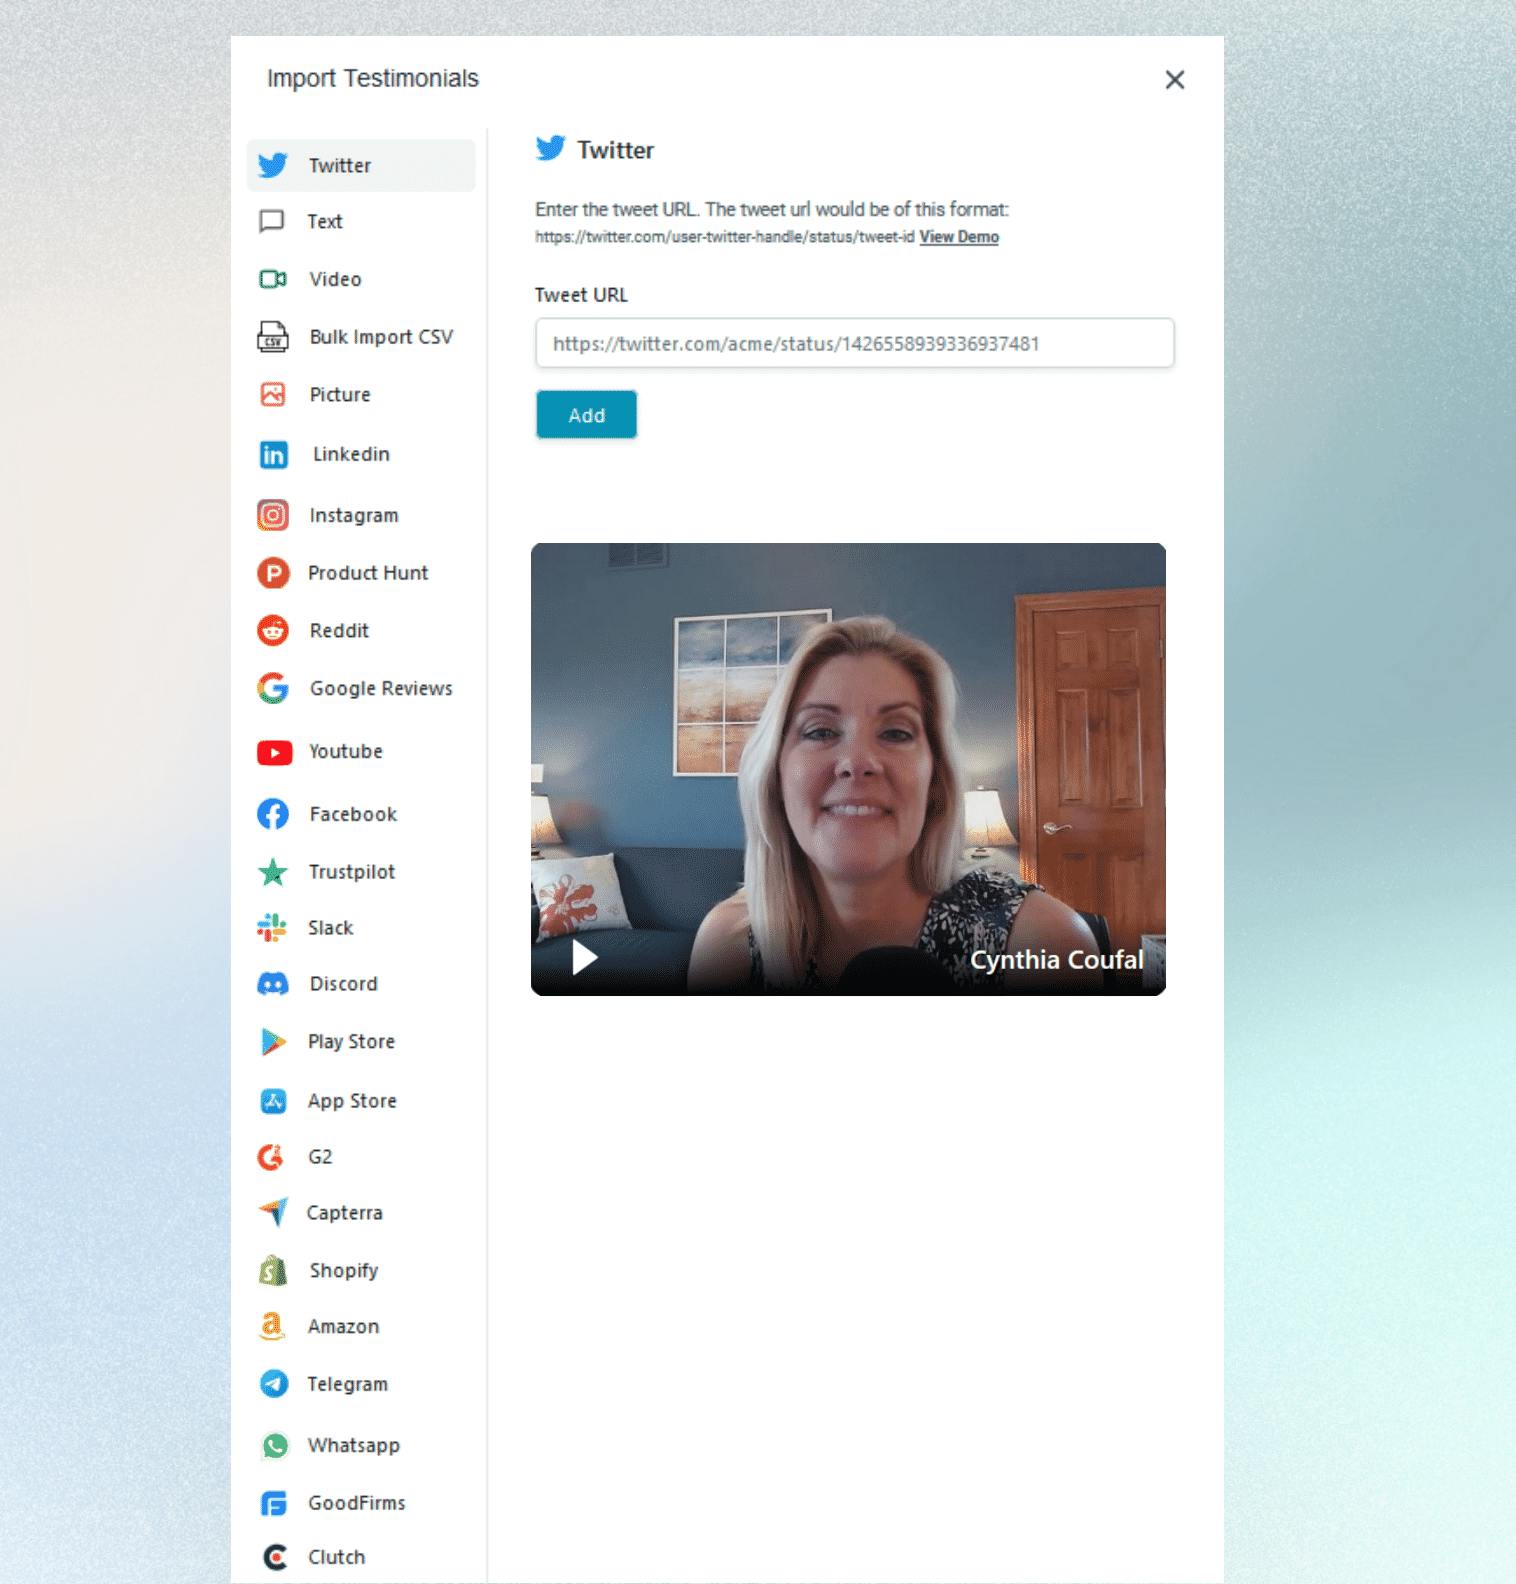The image size is (1516, 1584).
Task: Click the "Twitter" heading above the form
Action: (615, 150)
